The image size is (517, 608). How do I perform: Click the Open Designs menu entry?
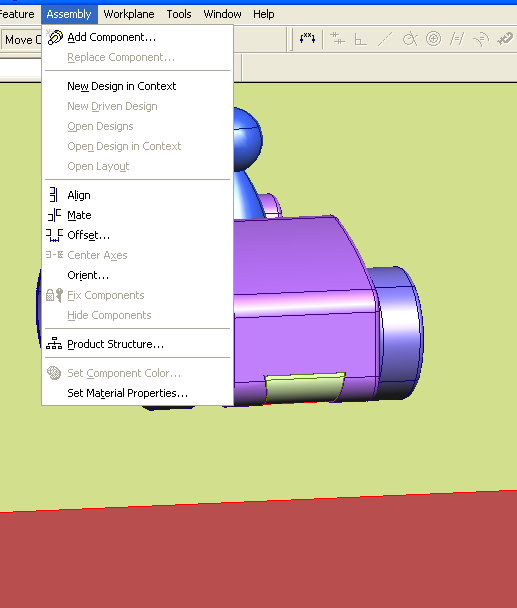tap(137, 126)
